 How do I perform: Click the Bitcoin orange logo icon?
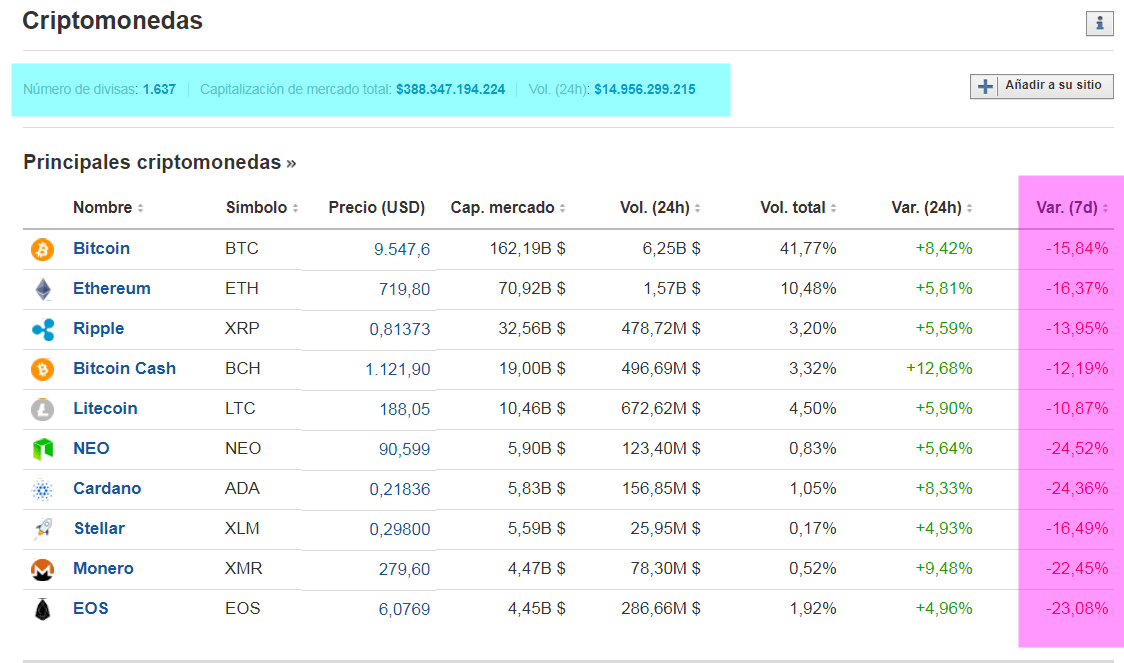[42, 249]
